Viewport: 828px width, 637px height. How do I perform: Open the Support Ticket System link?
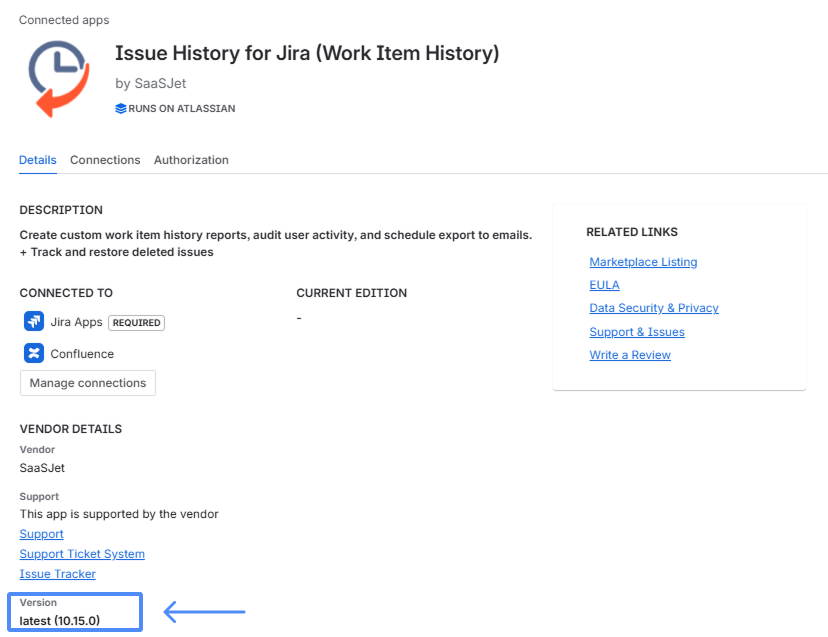(x=82, y=554)
